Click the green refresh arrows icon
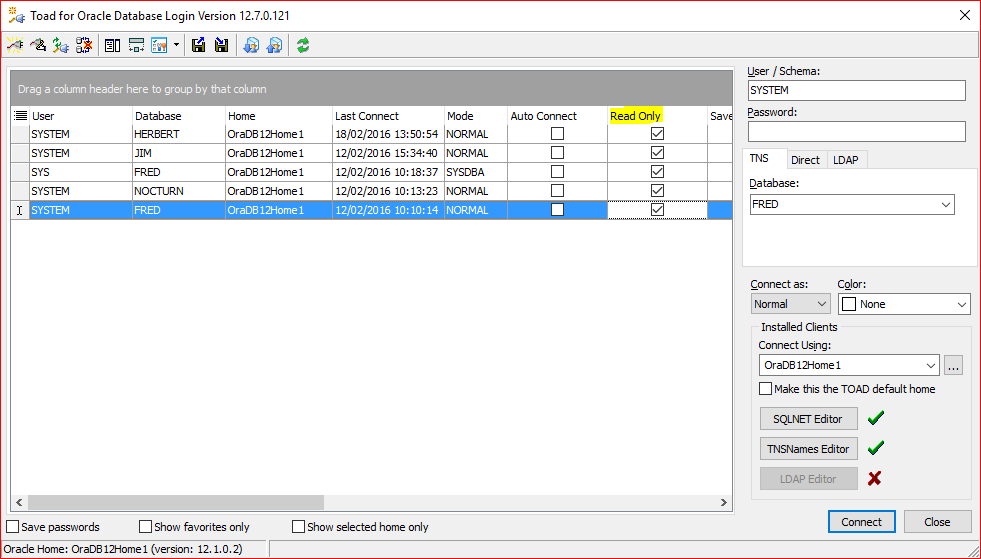This screenshot has height=559, width=981. click(x=303, y=45)
